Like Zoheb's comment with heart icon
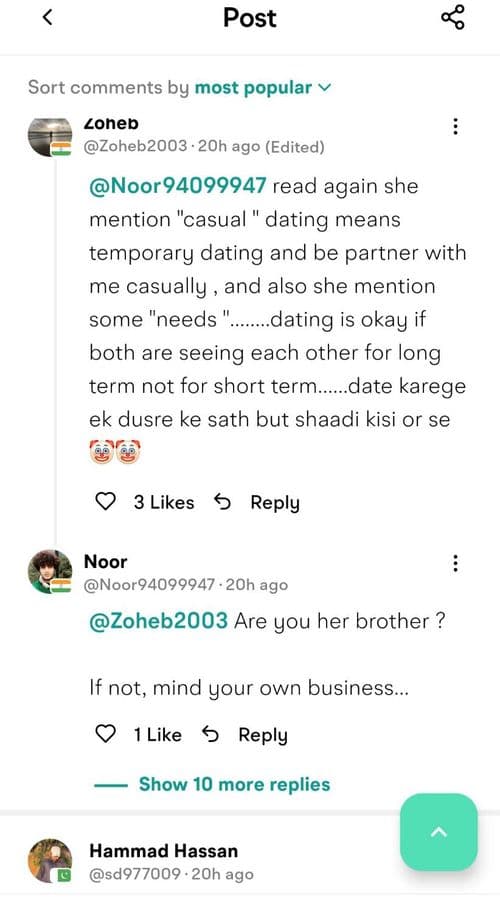500x912 pixels. pos(105,501)
